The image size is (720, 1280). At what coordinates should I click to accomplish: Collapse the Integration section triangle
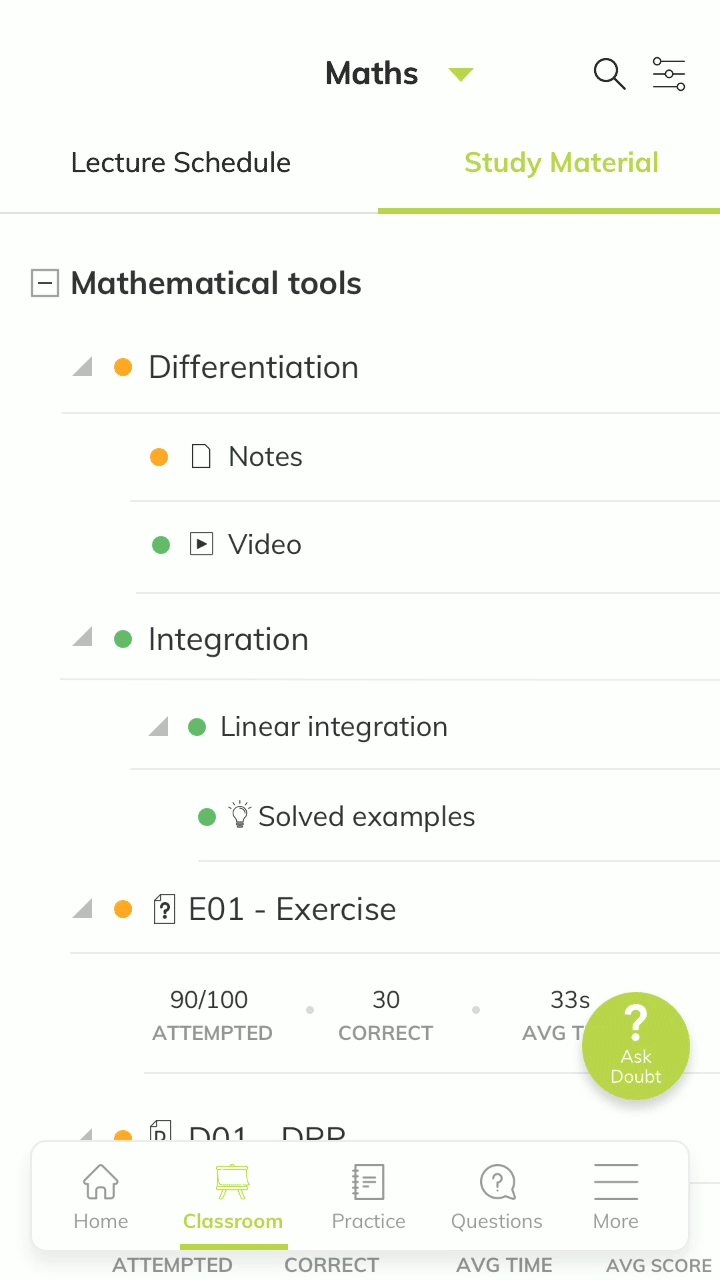83,637
